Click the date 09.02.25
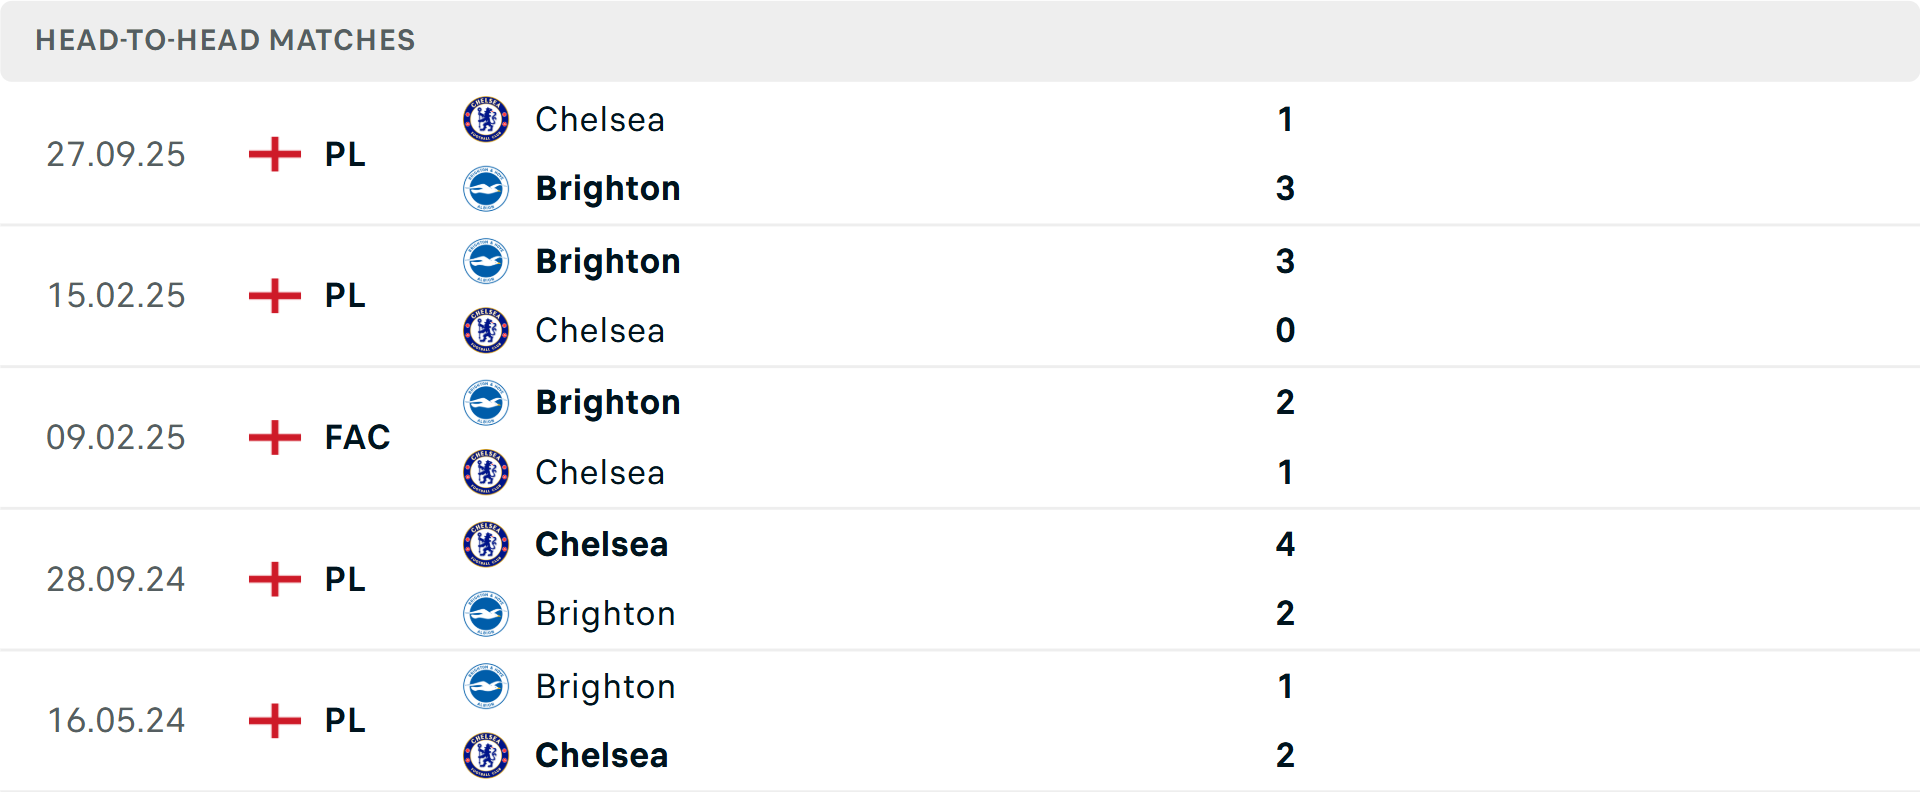Viewport: 1920px width, 792px height. (x=116, y=437)
